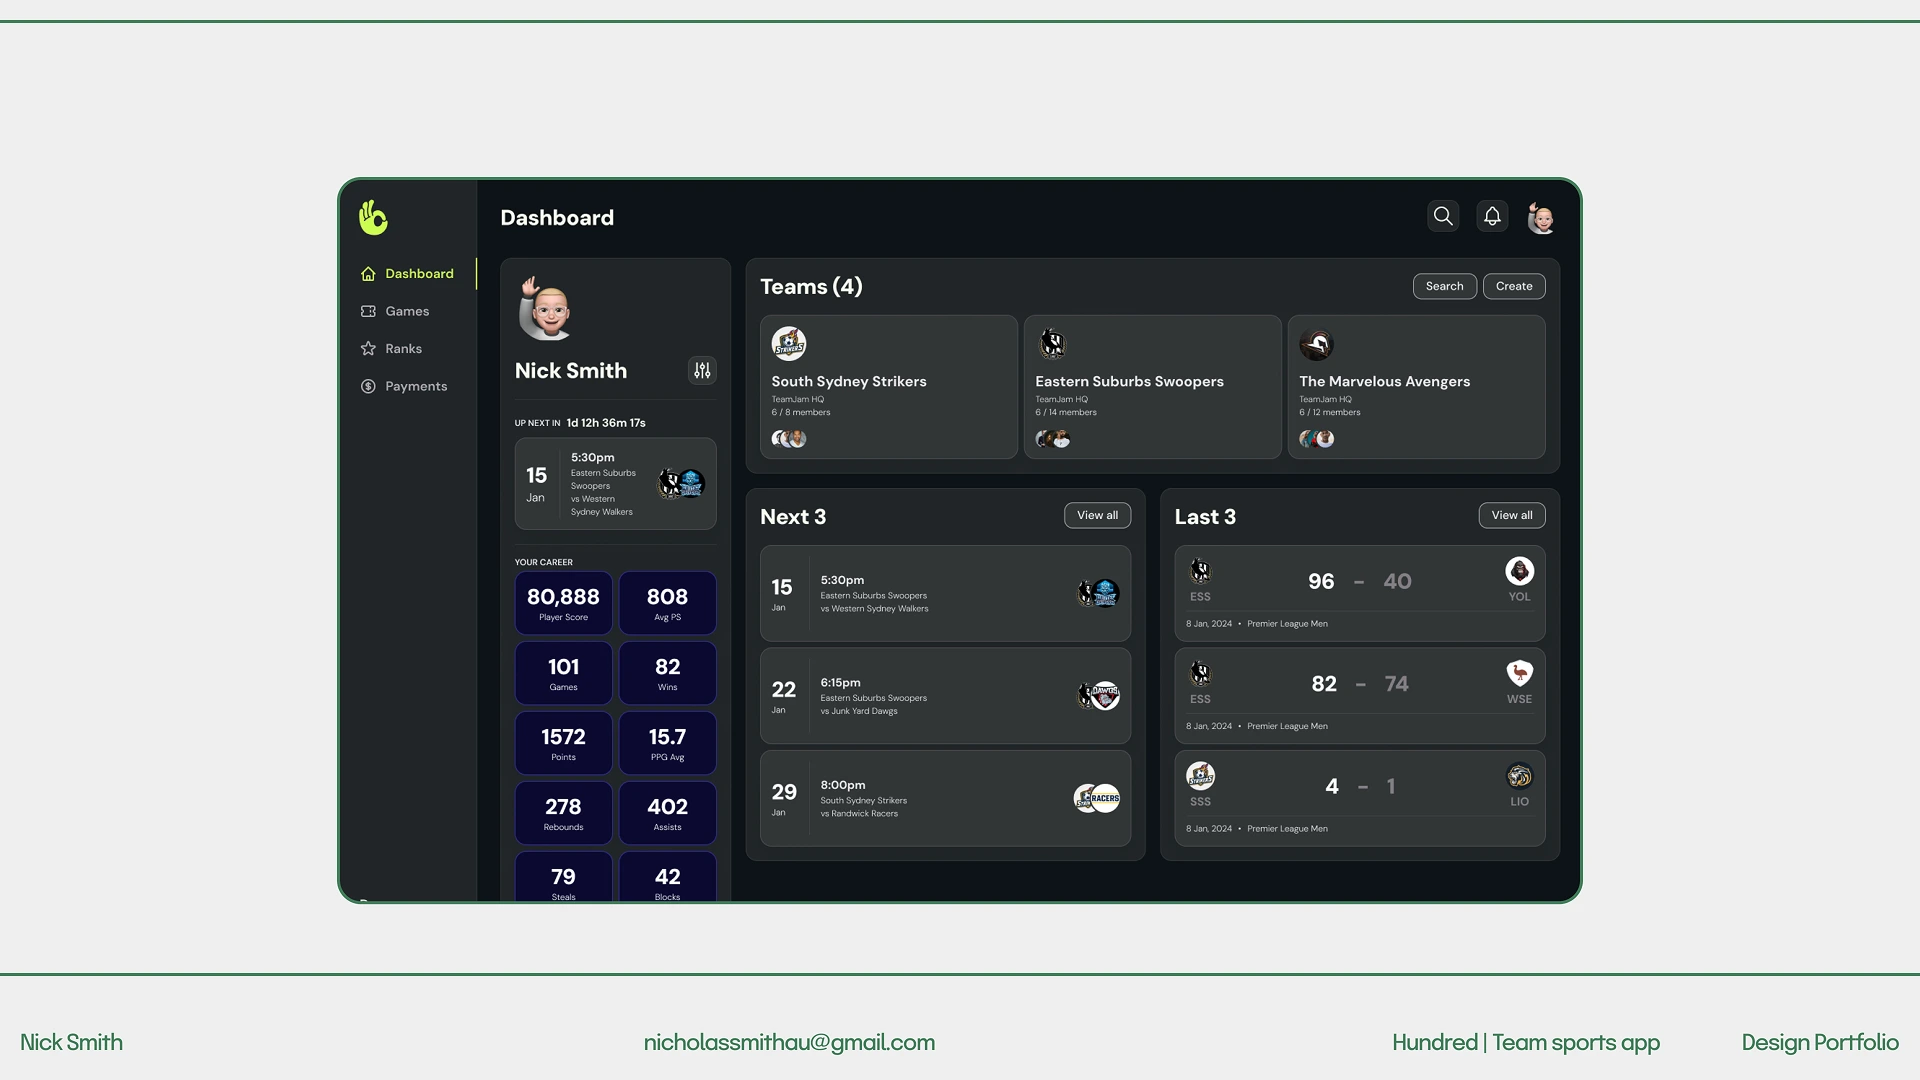The width and height of the screenshot is (1920, 1080).
Task: Click Eastern Suburbs Swoopers magpie logo
Action: [x=1052, y=344]
